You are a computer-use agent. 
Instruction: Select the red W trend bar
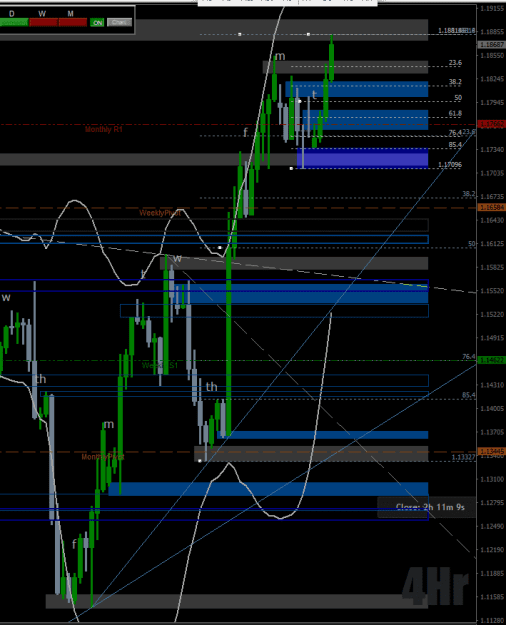43,23
